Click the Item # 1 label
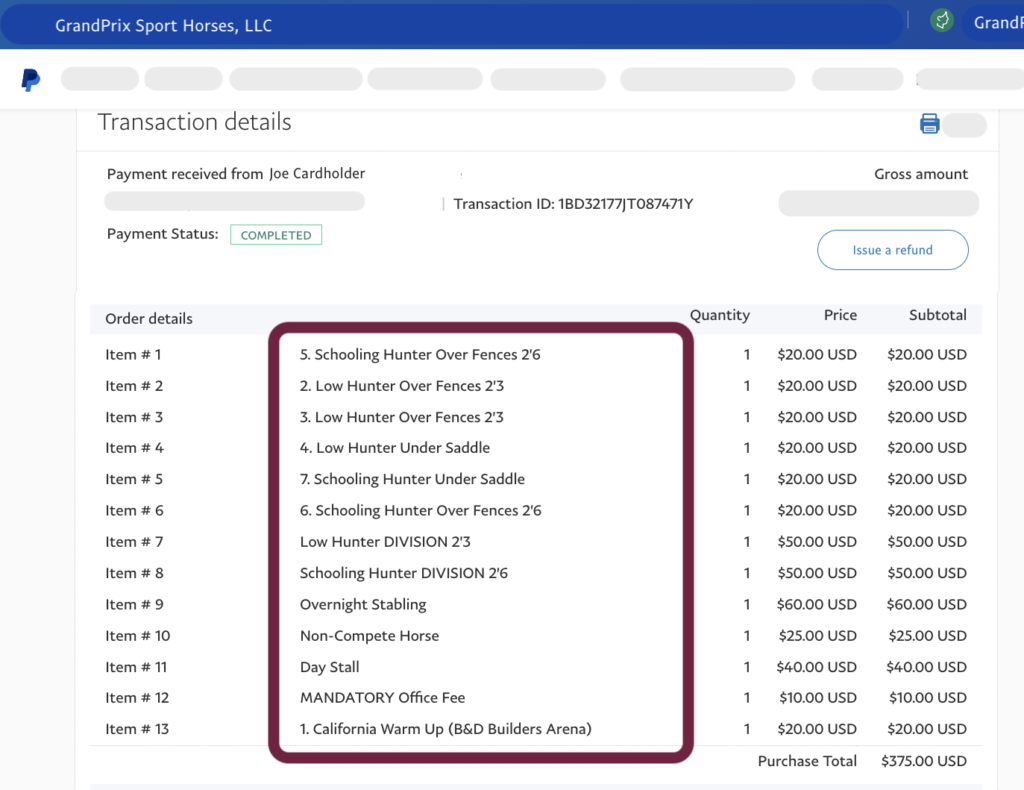Image resolution: width=1024 pixels, height=790 pixels. coord(133,355)
